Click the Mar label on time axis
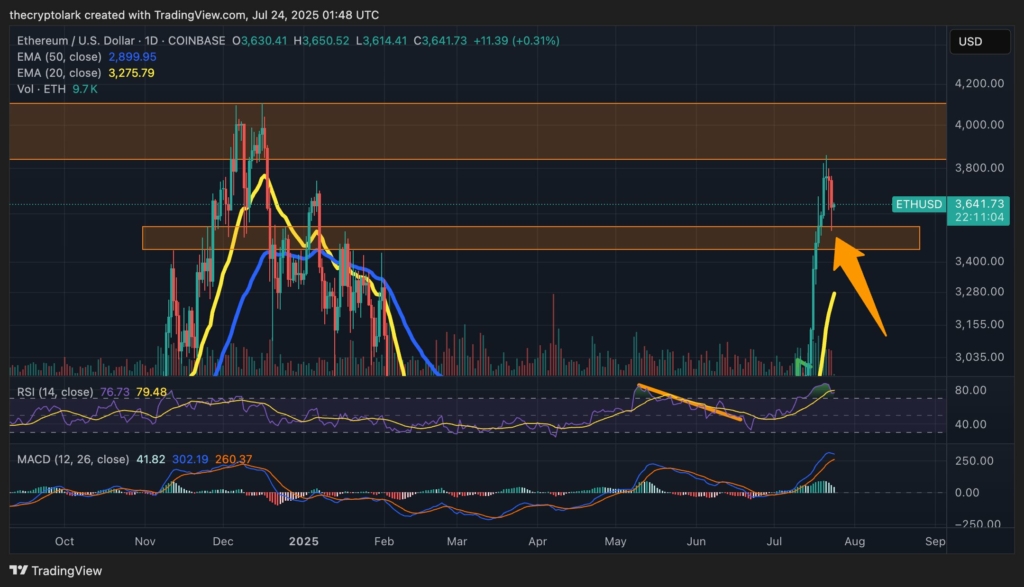 point(457,541)
